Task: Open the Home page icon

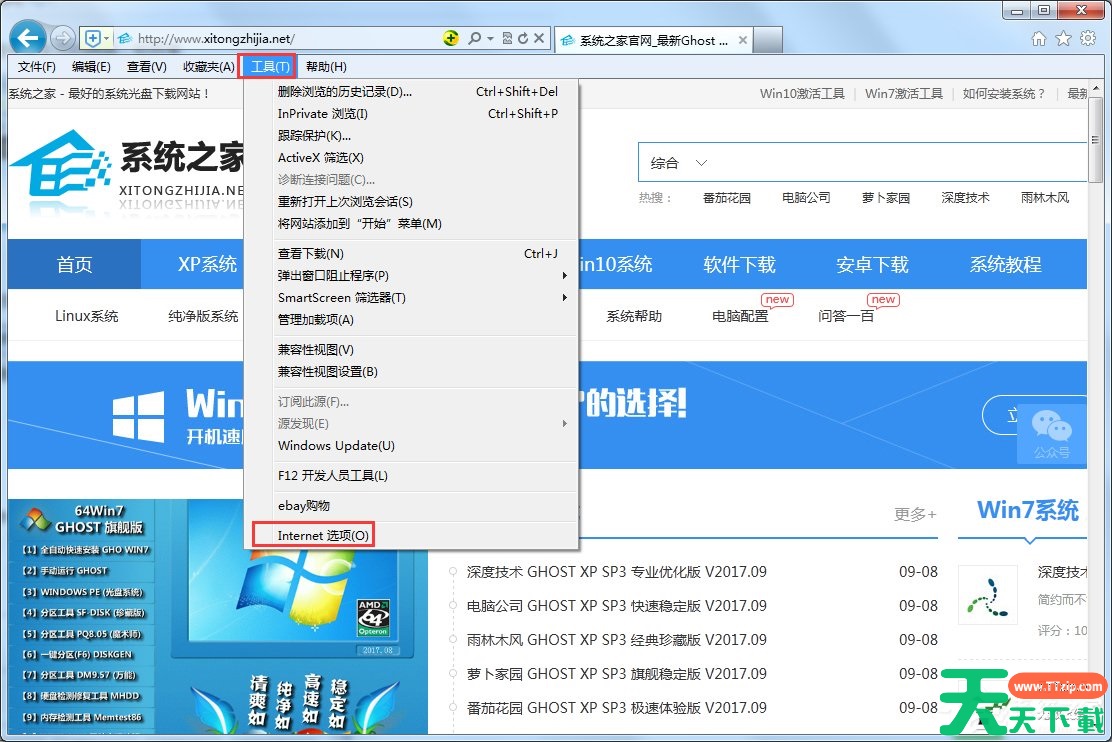Action: click(1039, 39)
